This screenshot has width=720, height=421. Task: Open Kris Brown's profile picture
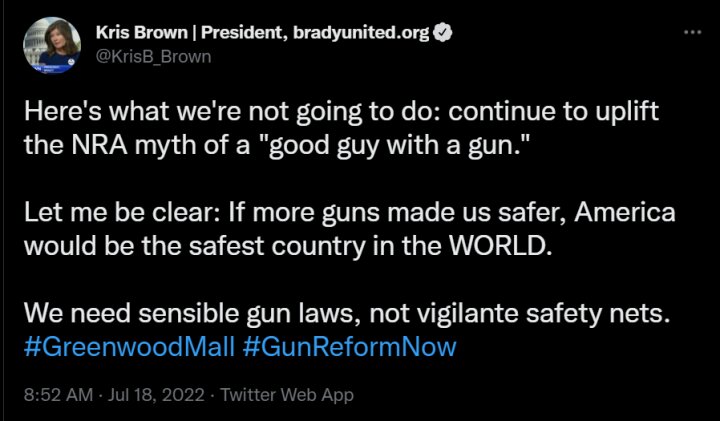coord(52,45)
